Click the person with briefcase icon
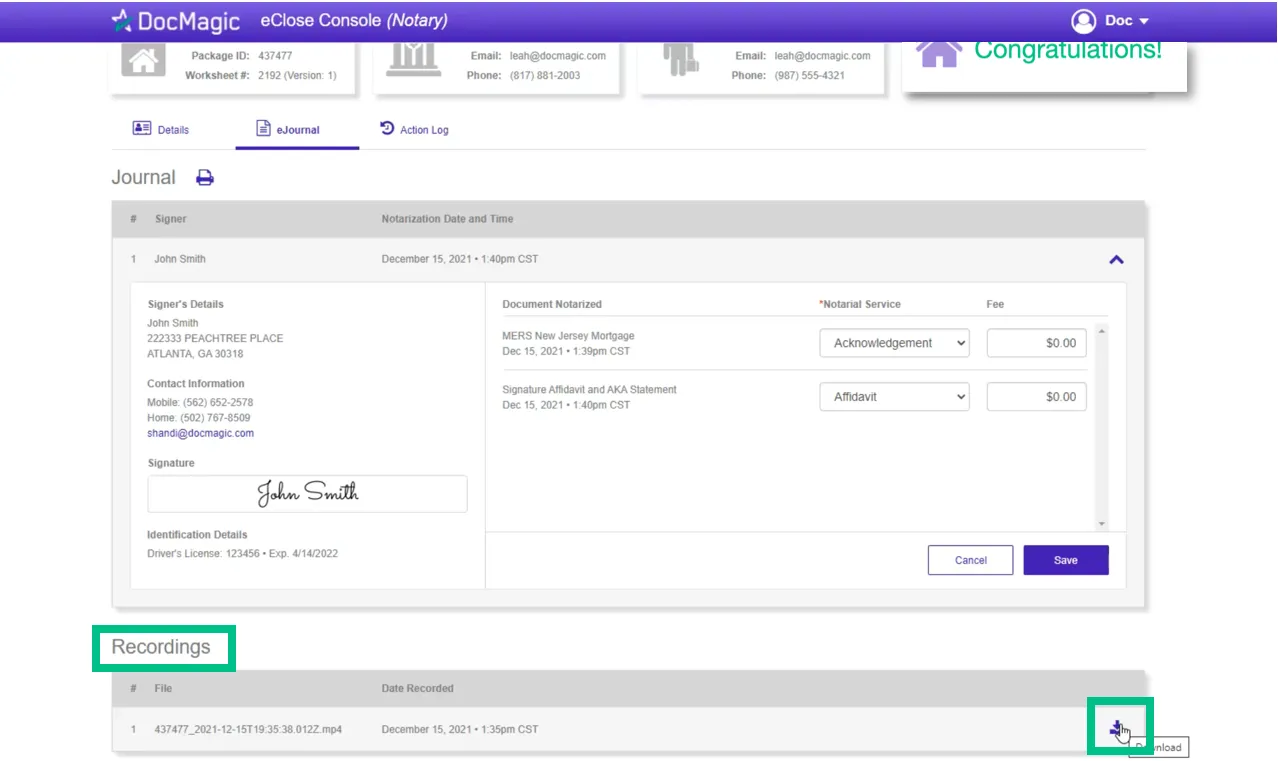 (x=680, y=60)
